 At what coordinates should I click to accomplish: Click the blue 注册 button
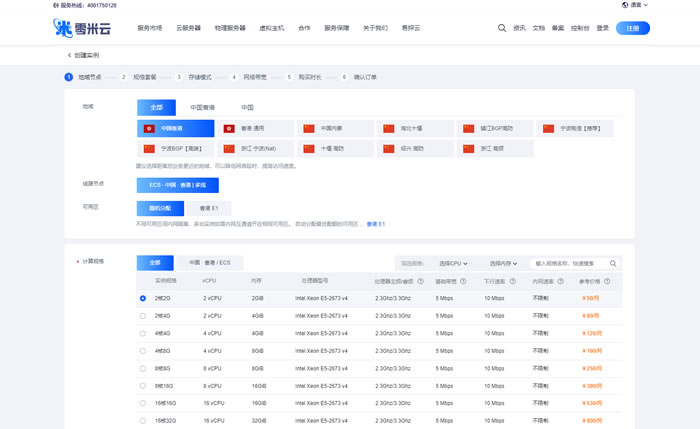[x=632, y=28]
